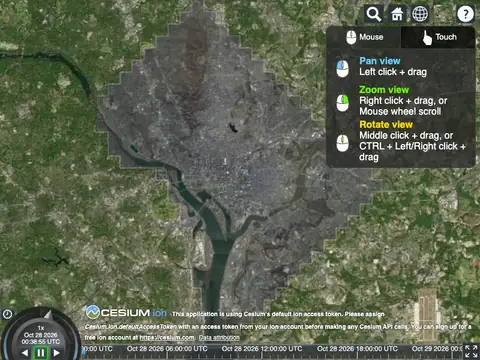Screen dimensions: 480x360
Task: Toggle full screen mode
Action: (x=471, y=352)
